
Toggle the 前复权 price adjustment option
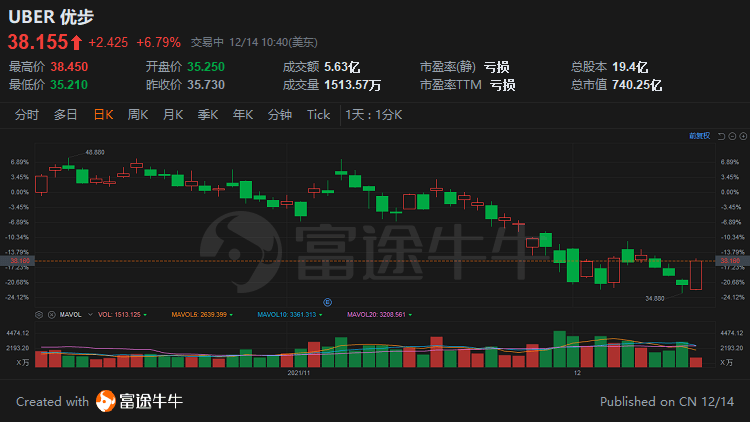pyautogui.click(x=699, y=136)
